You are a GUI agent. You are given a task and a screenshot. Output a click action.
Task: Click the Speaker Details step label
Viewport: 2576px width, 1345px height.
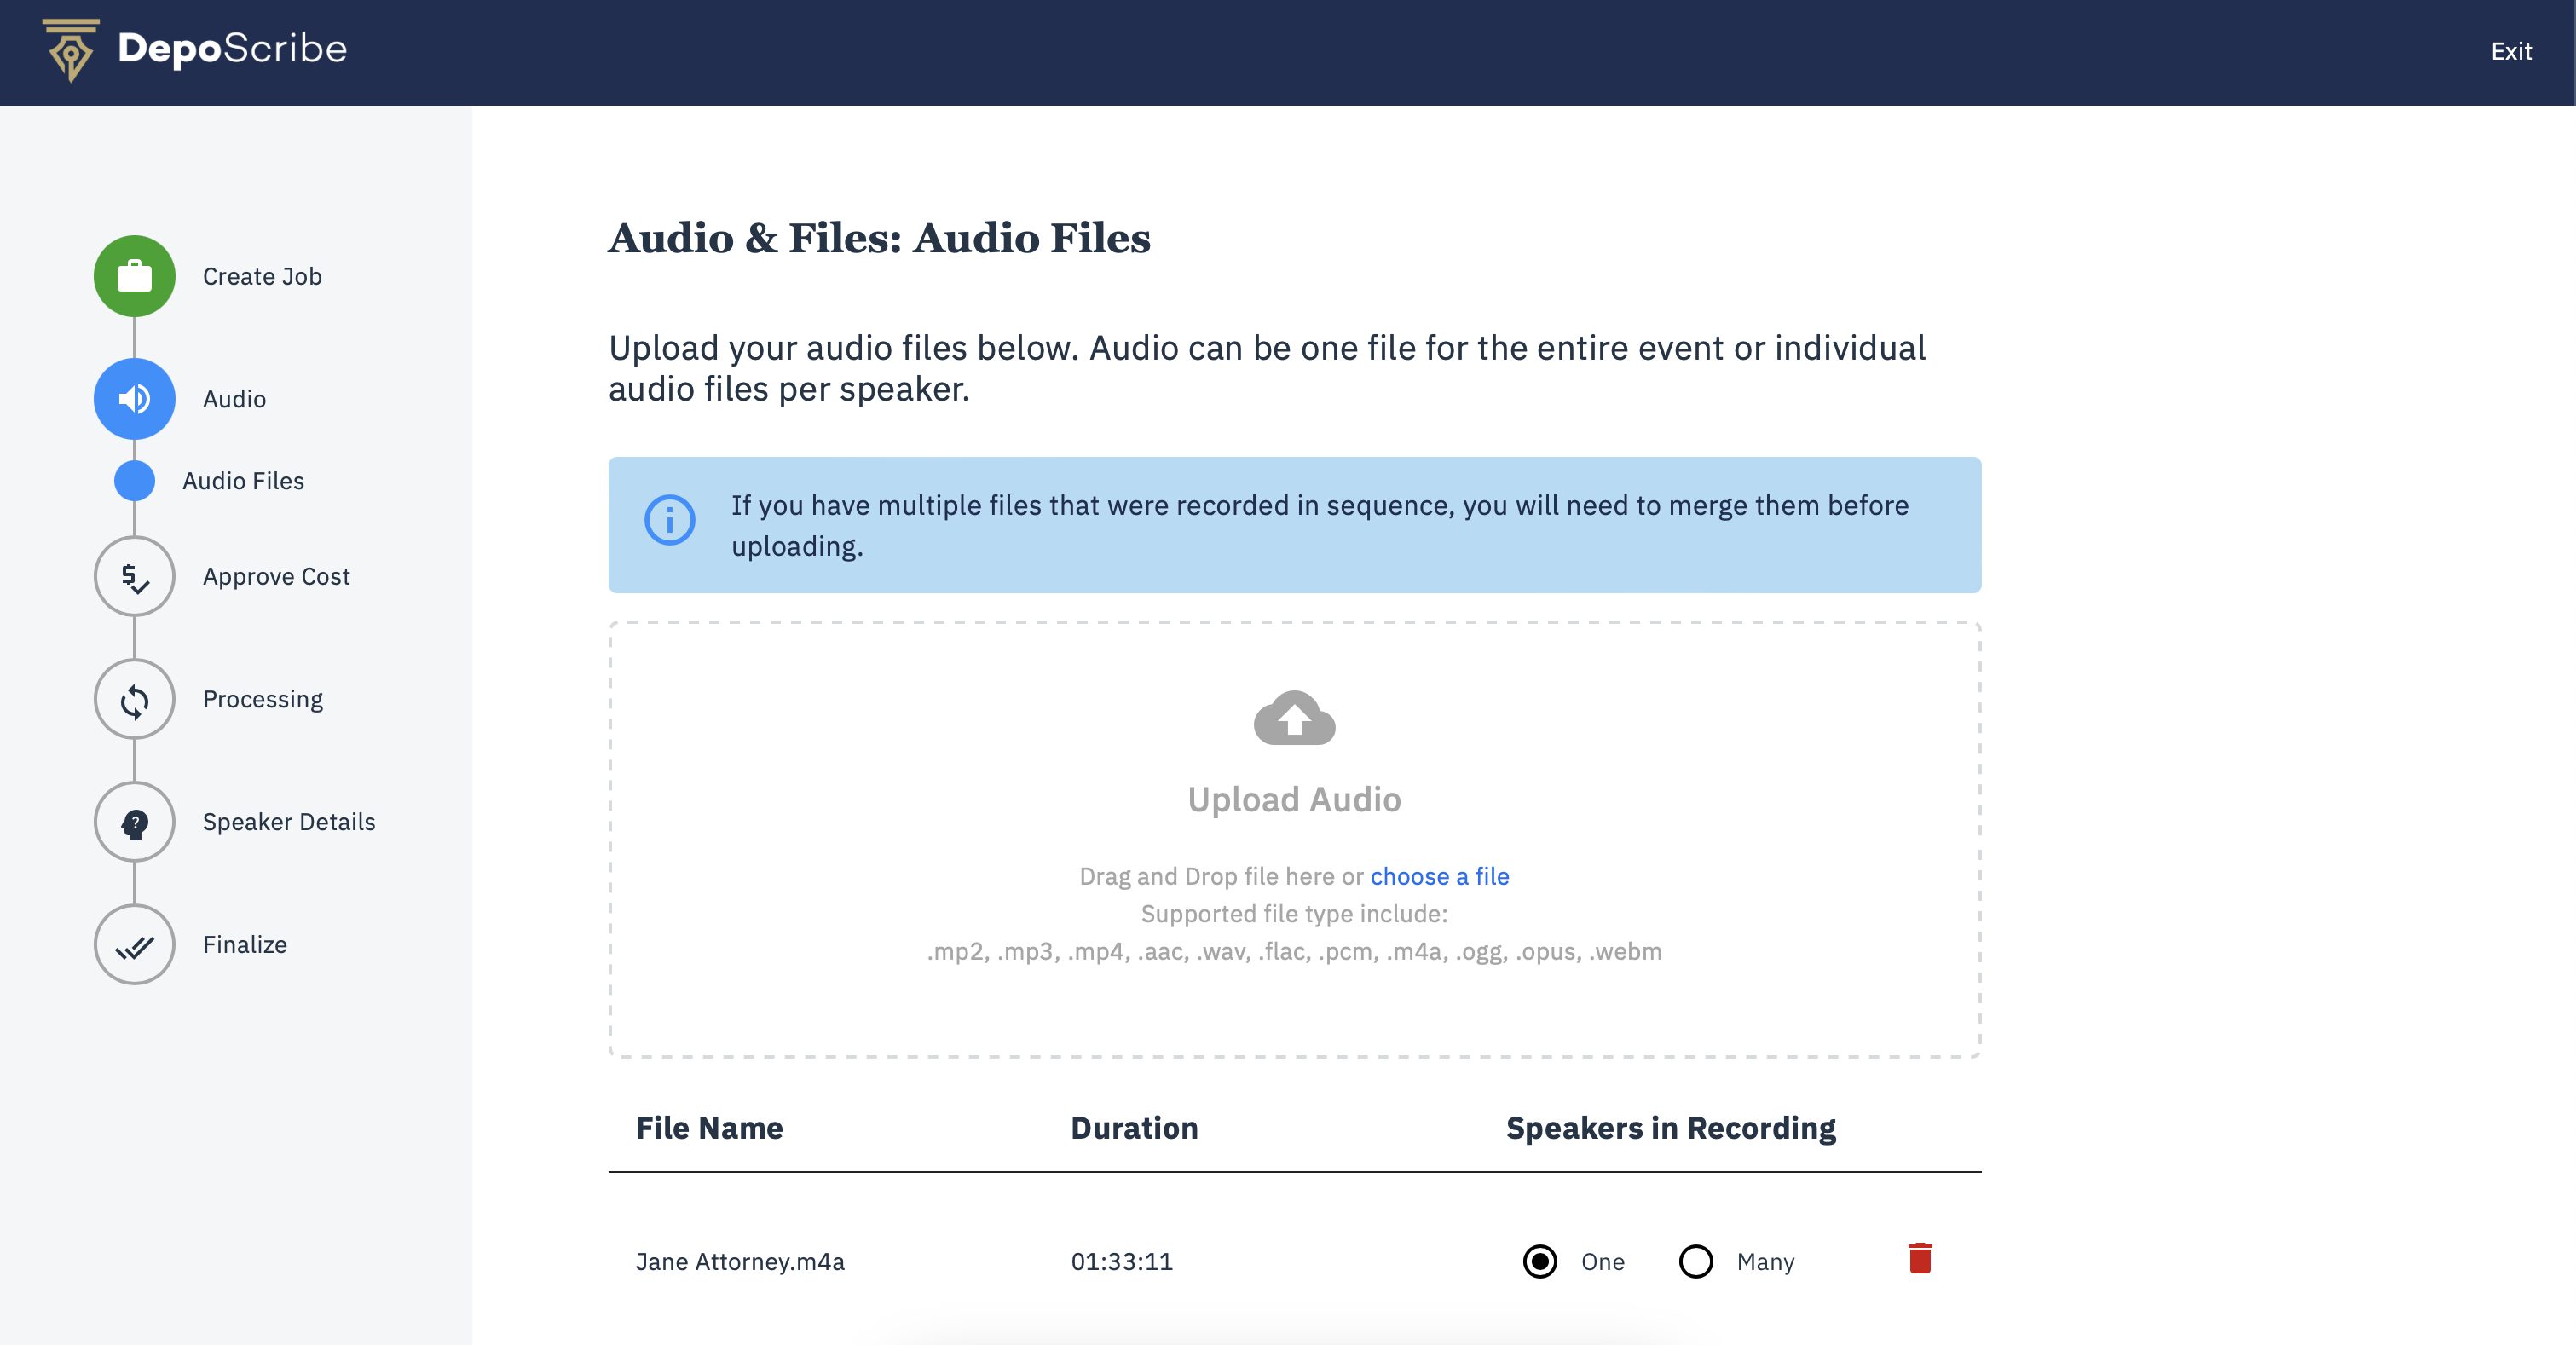coord(289,823)
